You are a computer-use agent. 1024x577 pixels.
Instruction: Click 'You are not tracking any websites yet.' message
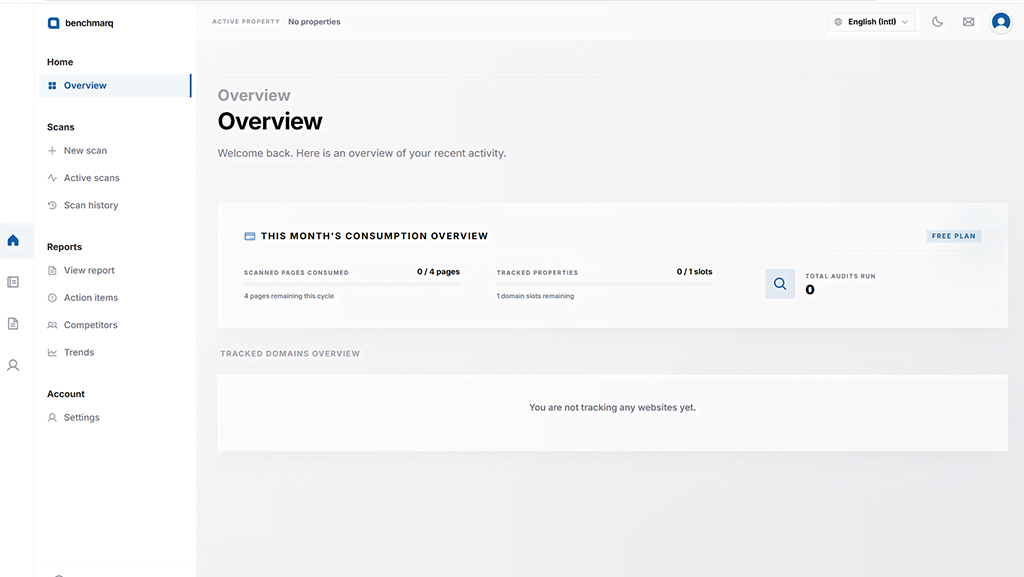point(613,407)
